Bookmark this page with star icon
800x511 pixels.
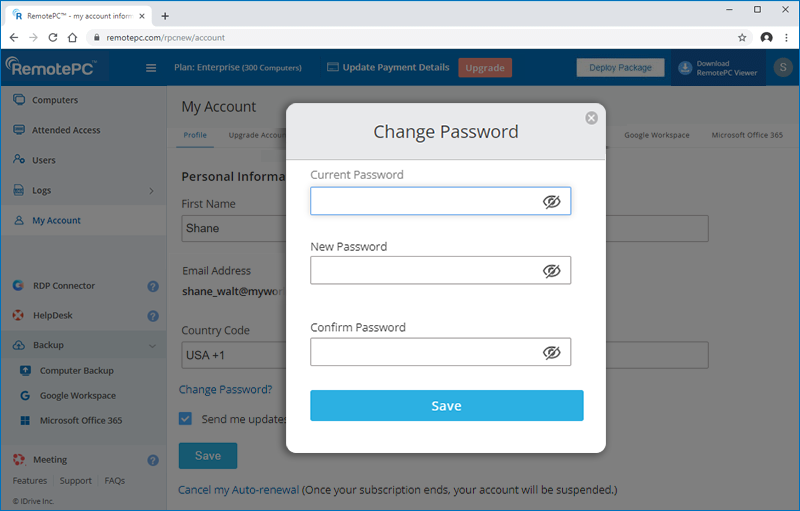pyautogui.click(x=742, y=38)
